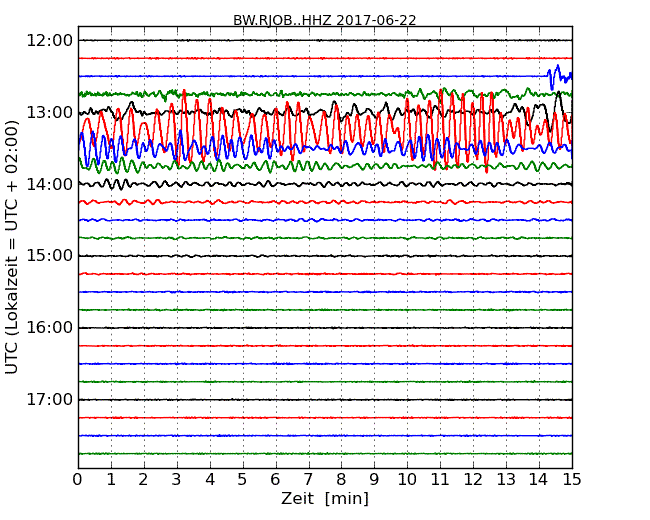Image resolution: width=650 pixels, height=520 pixels.
Task: Click the 17:00 time label
Action: click(x=49, y=399)
